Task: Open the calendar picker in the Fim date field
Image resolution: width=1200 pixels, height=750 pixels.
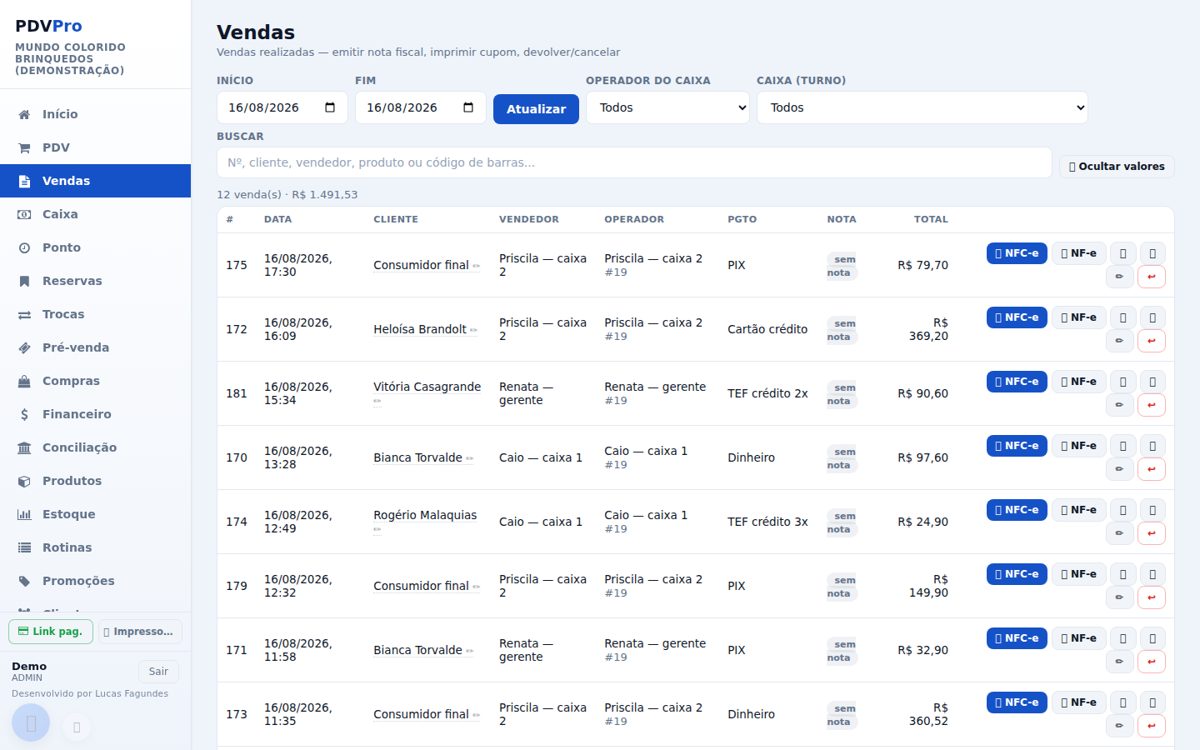Action: tap(468, 108)
